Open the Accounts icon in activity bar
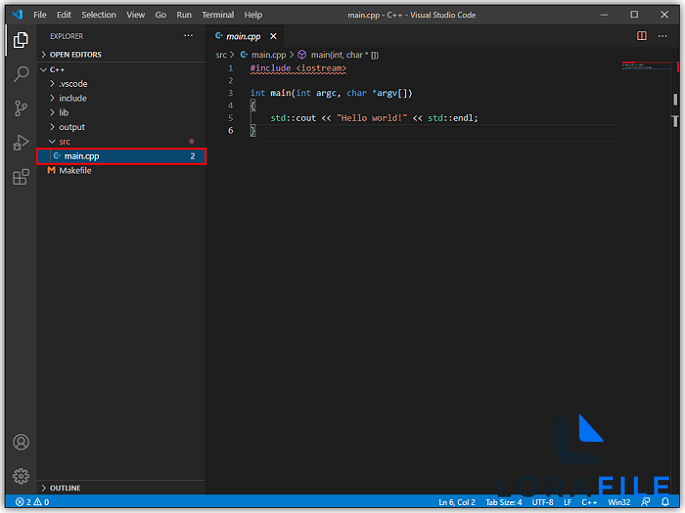The height and width of the screenshot is (513, 685). point(21,442)
